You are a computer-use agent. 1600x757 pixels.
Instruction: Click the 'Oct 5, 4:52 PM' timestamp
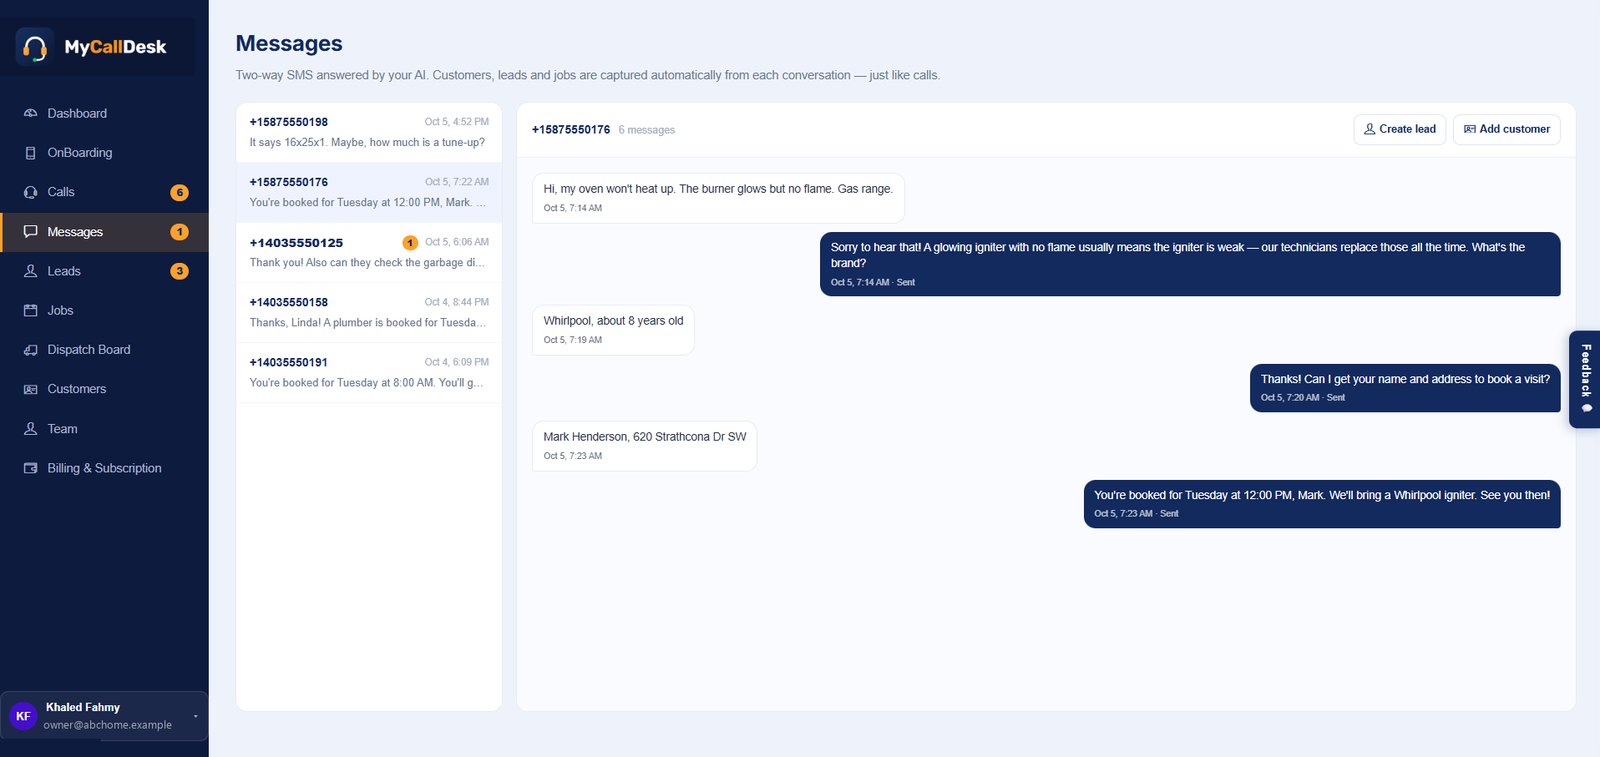(457, 122)
